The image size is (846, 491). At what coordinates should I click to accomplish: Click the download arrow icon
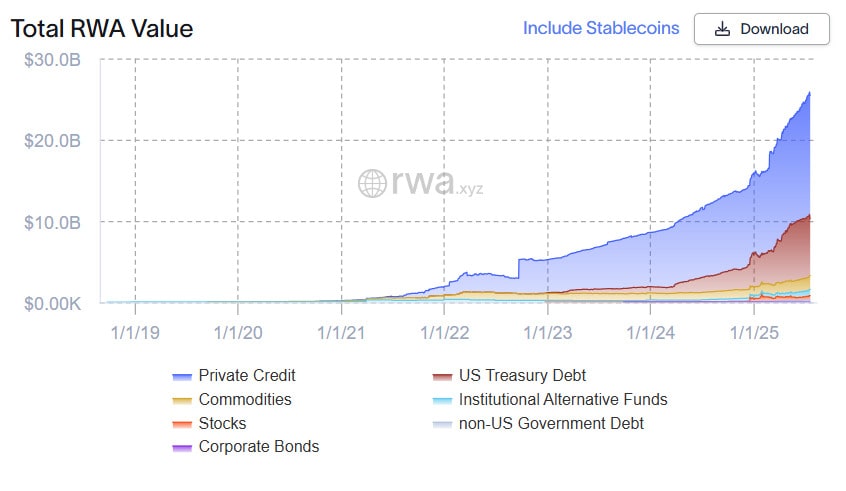point(722,29)
